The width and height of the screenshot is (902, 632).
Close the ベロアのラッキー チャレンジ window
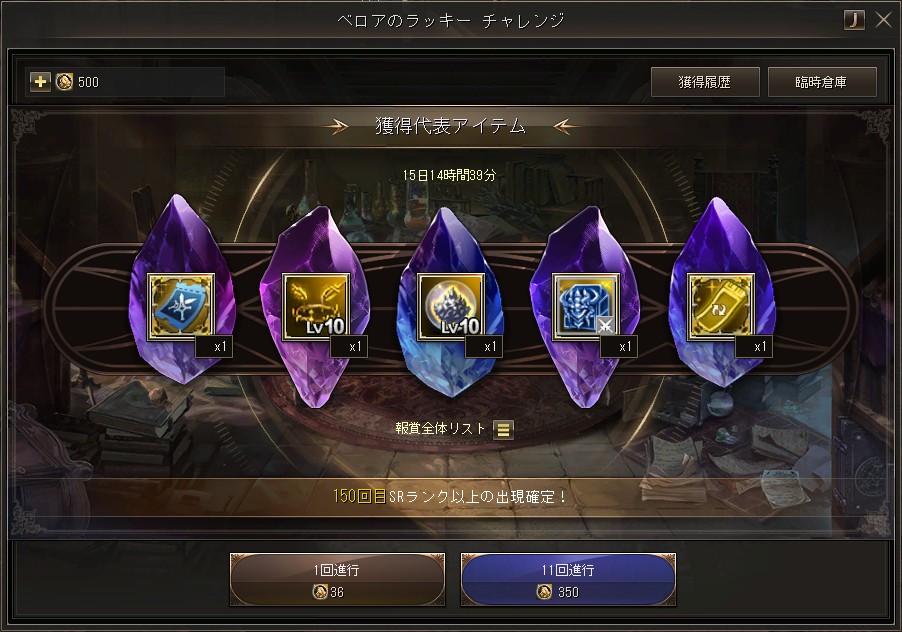(x=883, y=20)
